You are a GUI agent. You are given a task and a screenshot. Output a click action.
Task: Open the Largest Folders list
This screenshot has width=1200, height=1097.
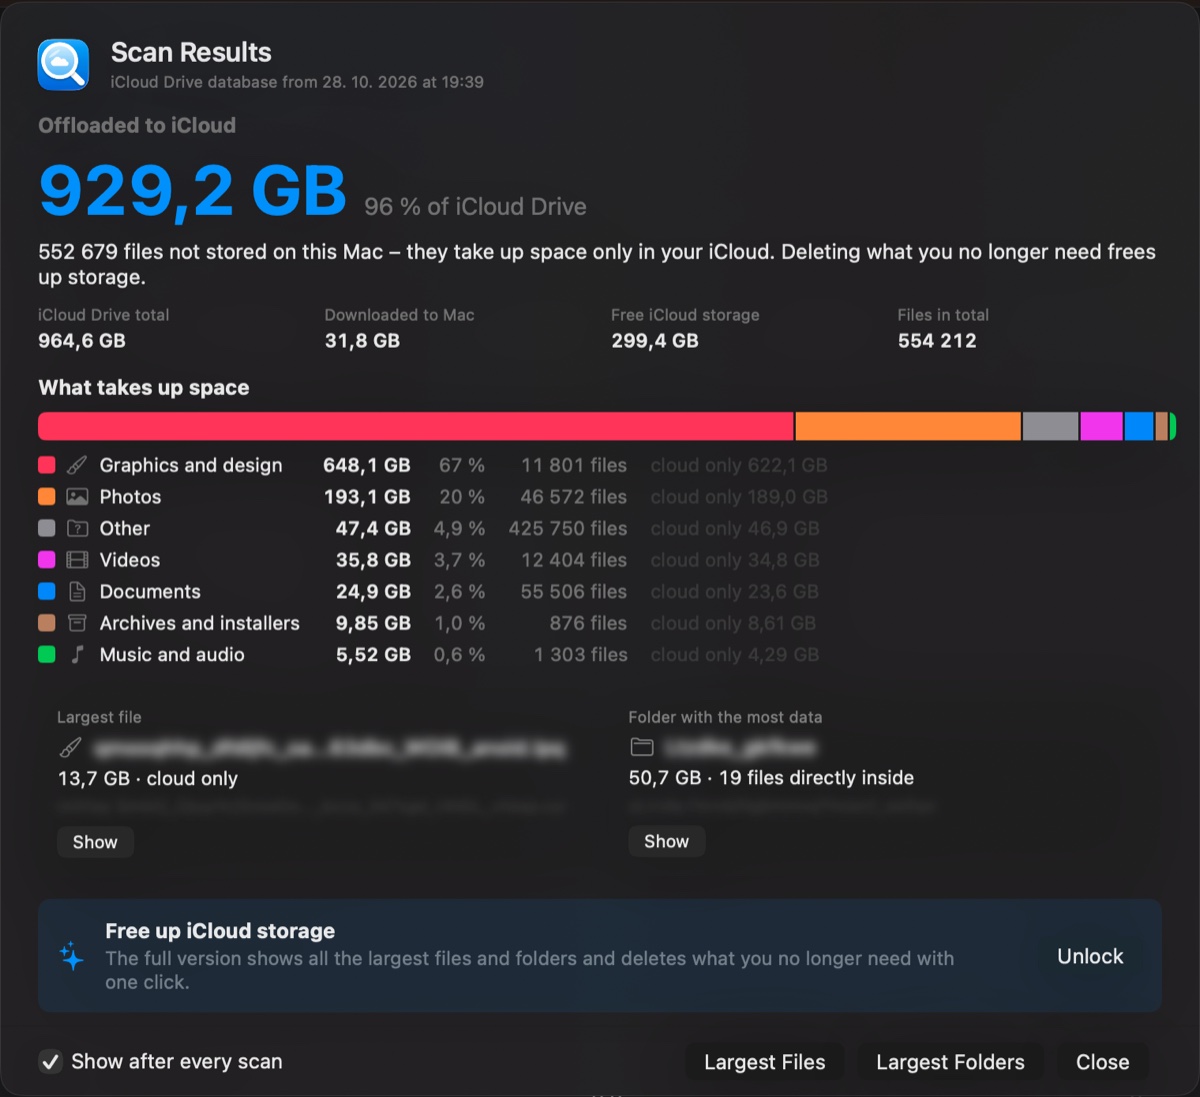tap(950, 1062)
